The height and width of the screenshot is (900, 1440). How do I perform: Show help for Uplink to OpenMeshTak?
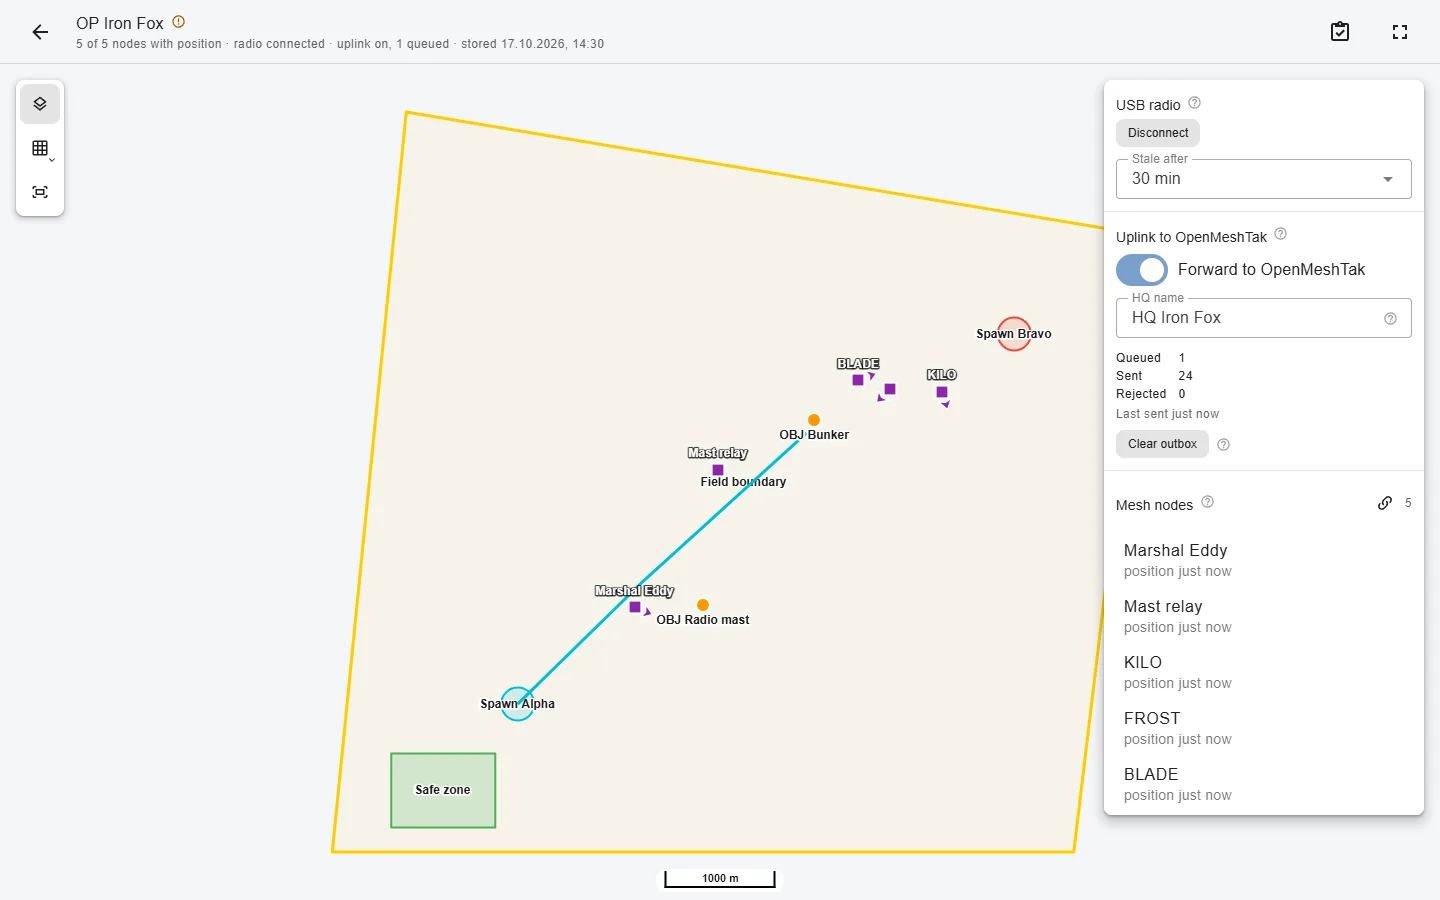coord(1280,235)
